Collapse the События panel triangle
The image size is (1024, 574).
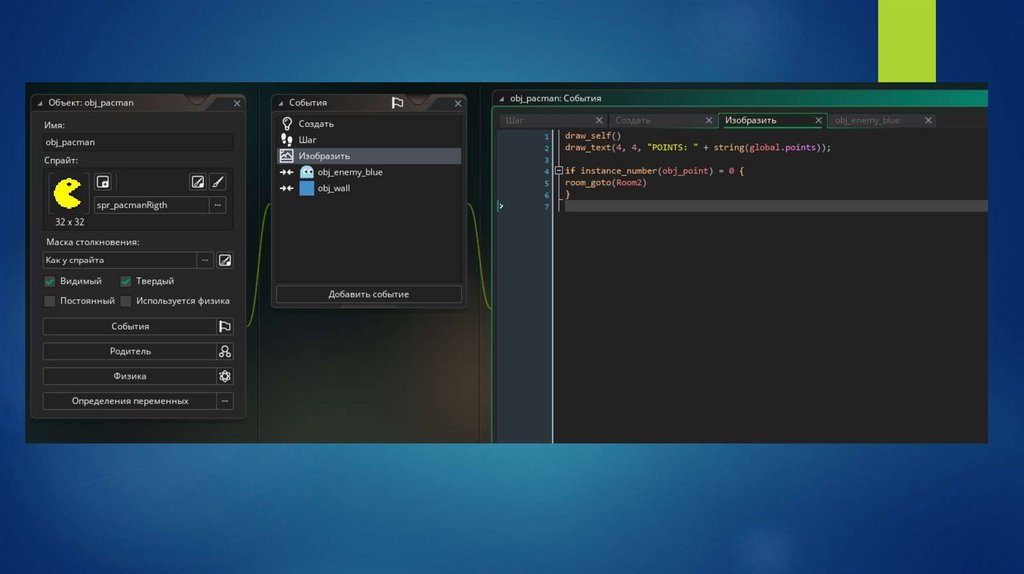(x=281, y=103)
